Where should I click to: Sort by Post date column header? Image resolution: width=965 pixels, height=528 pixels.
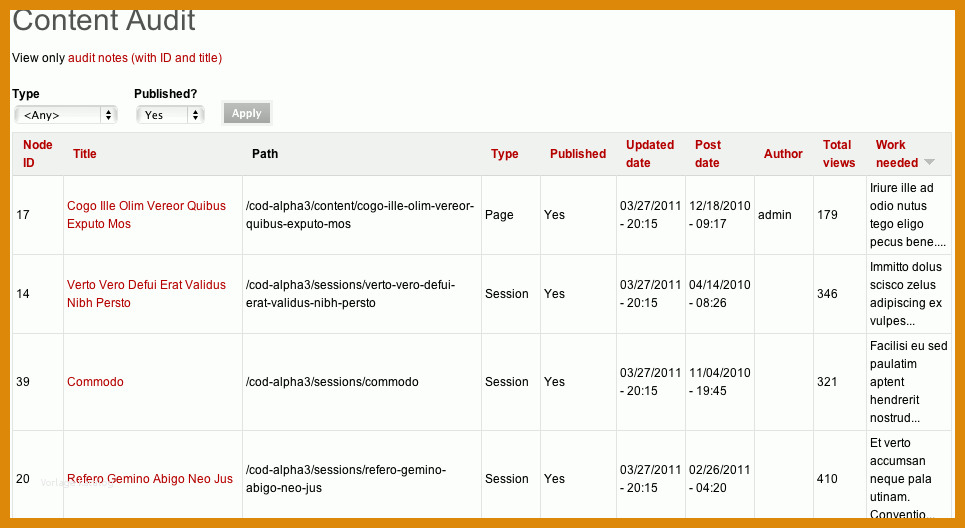[x=708, y=154]
